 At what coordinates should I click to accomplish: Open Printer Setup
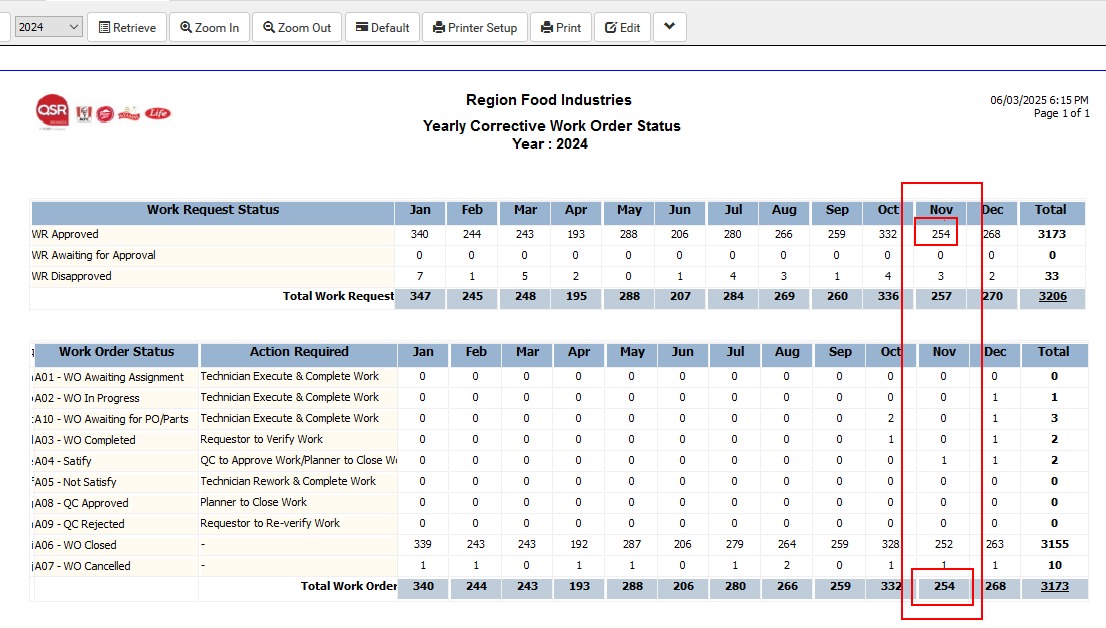[475, 28]
